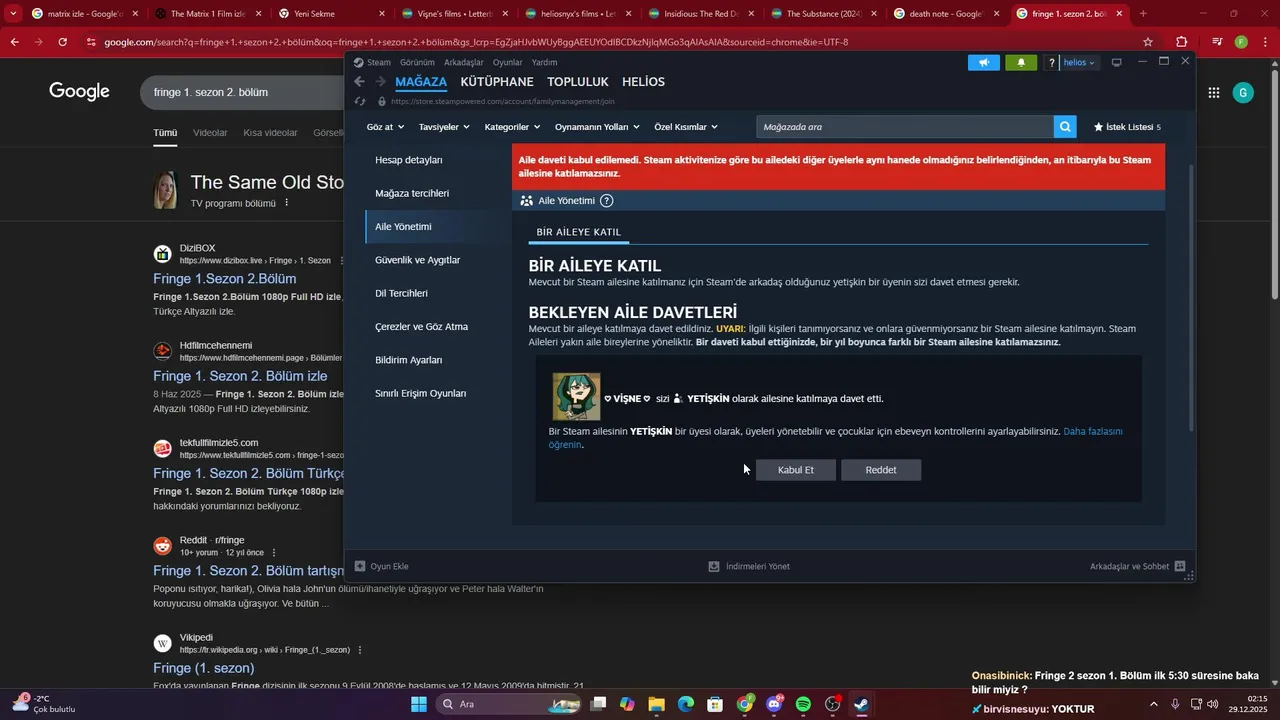
Task: Open Arkadaşlar ve Sohbet chat
Action: [1137, 566]
